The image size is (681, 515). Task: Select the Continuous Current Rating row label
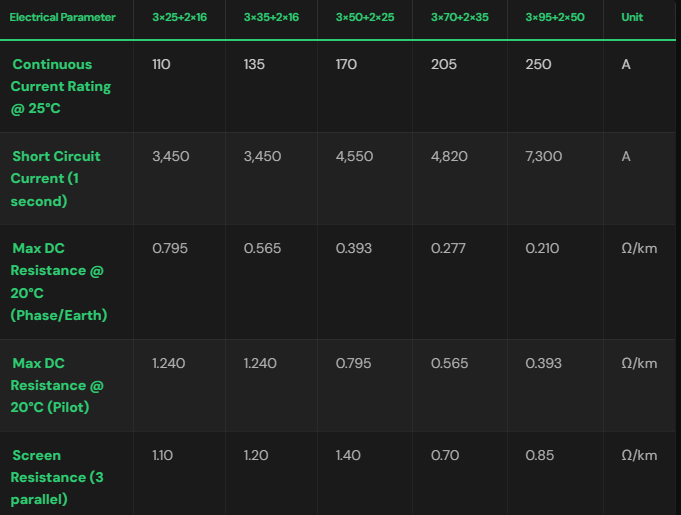pos(61,86)
